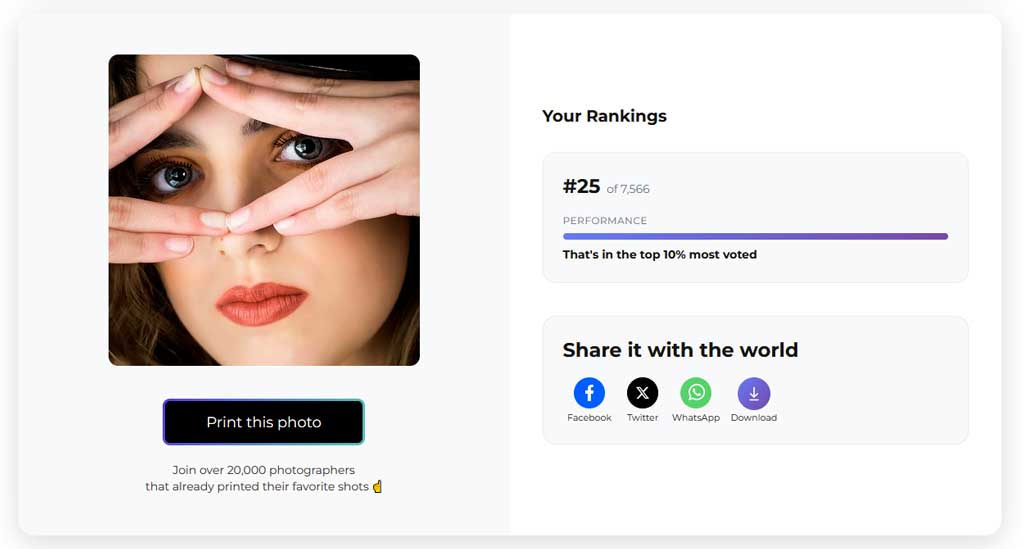Share via the X Twitter icon
Image resolution: width=1024 pixels, height=549 pixels.
coord(642,393)
